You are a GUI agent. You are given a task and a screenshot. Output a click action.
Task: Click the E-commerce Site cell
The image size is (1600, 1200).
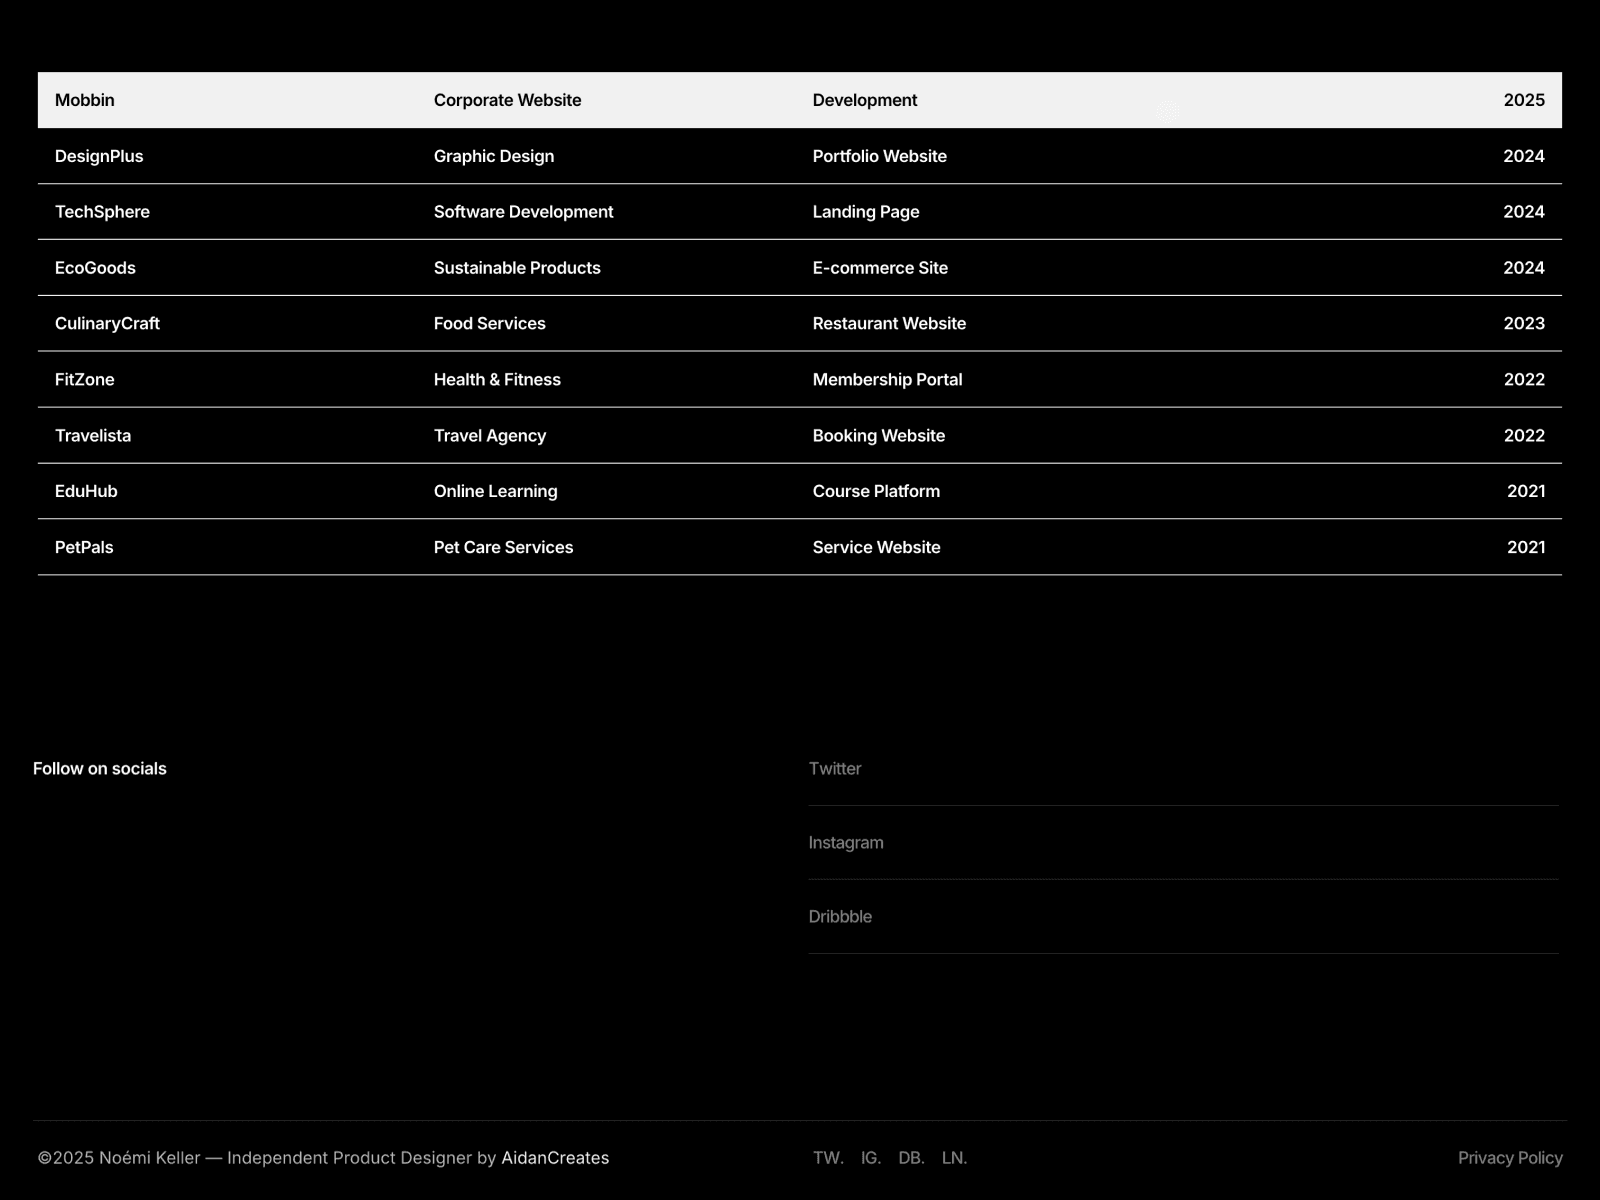(880, 268)
